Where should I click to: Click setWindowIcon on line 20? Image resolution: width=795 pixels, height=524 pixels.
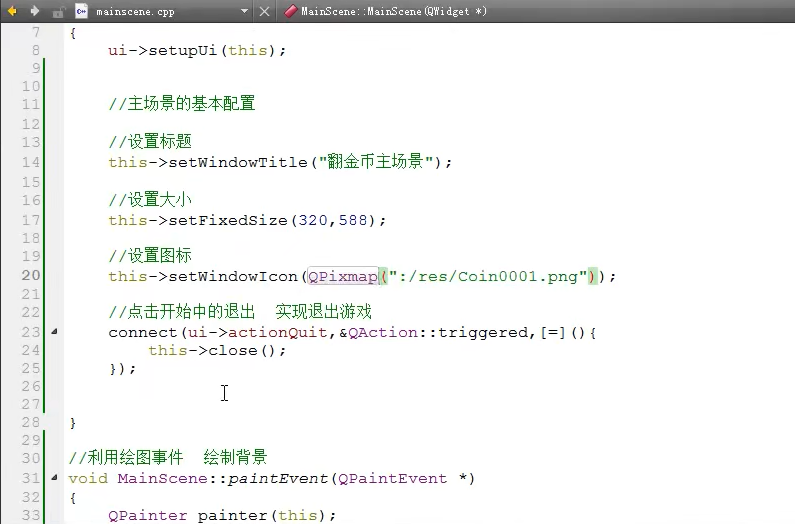[233, 276]
